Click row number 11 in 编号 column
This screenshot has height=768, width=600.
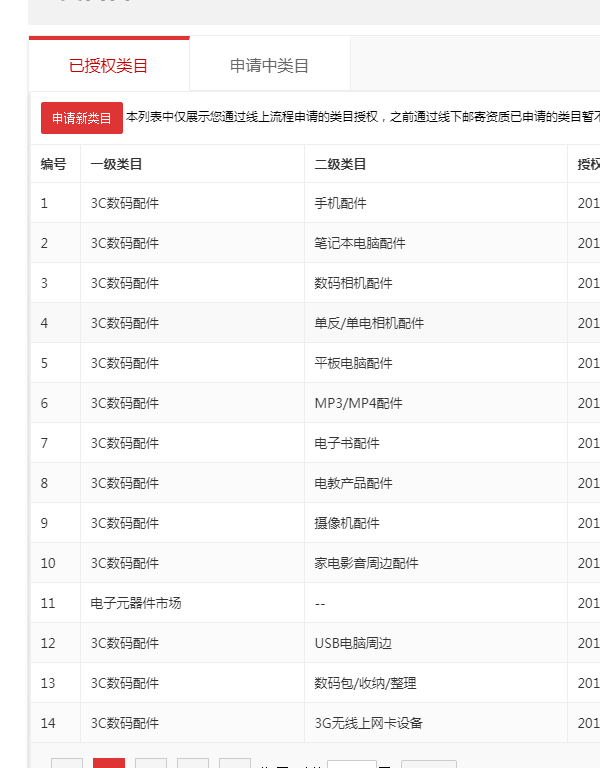point(48,603)
